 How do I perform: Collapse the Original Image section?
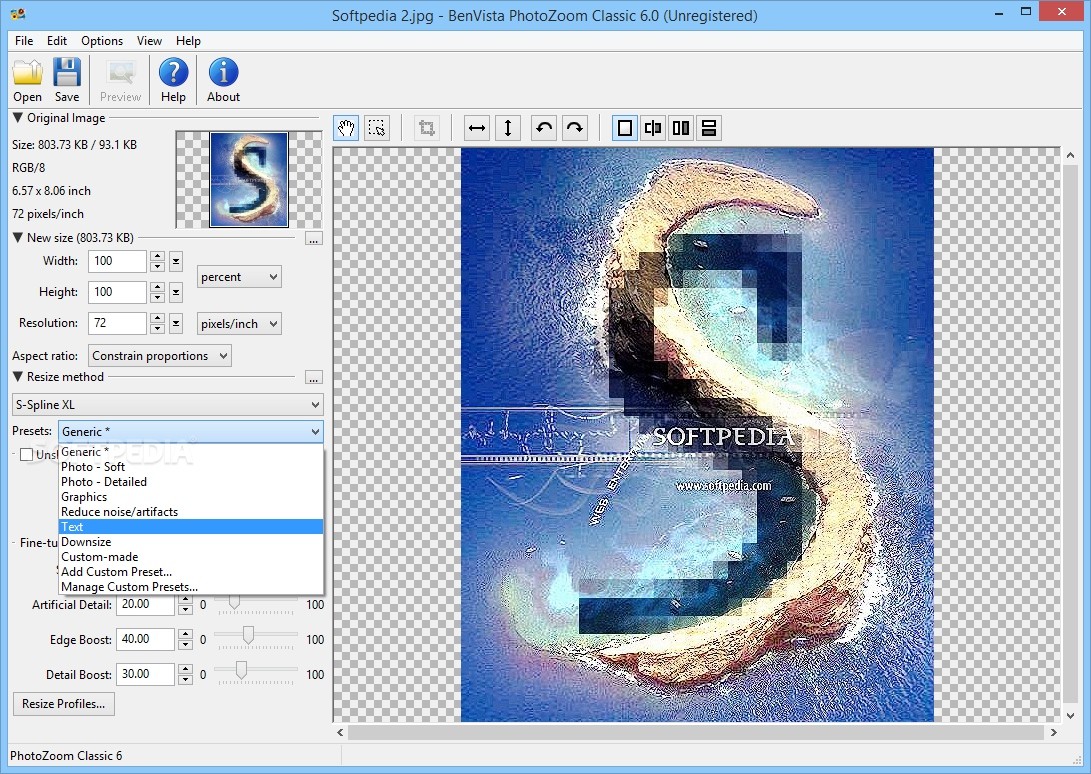(18, 118)
